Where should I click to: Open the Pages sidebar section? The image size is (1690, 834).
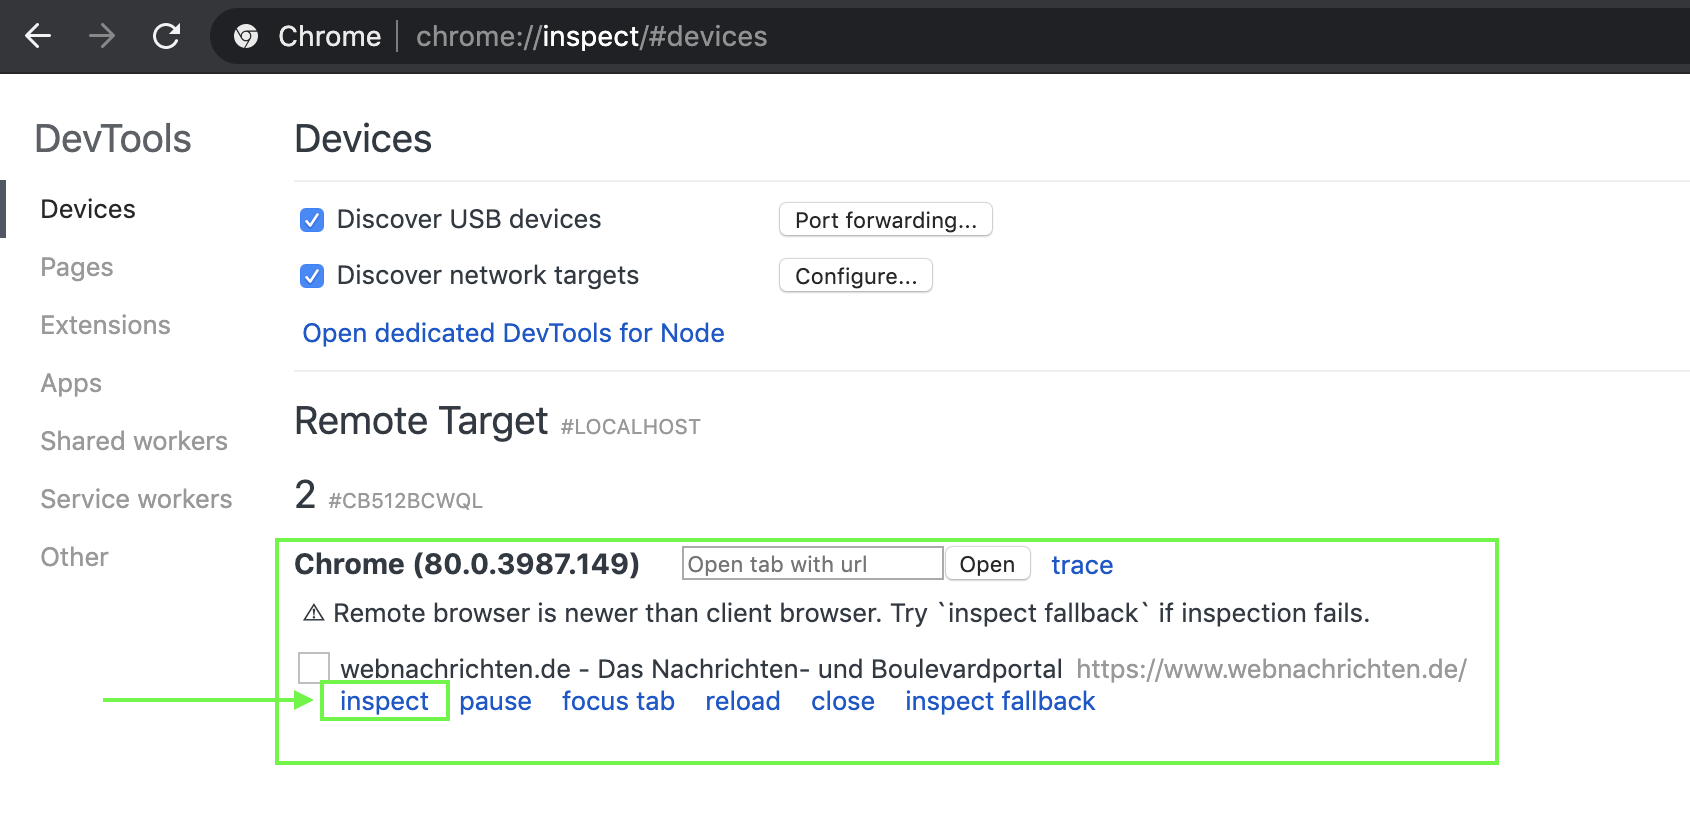coord(77,267)
